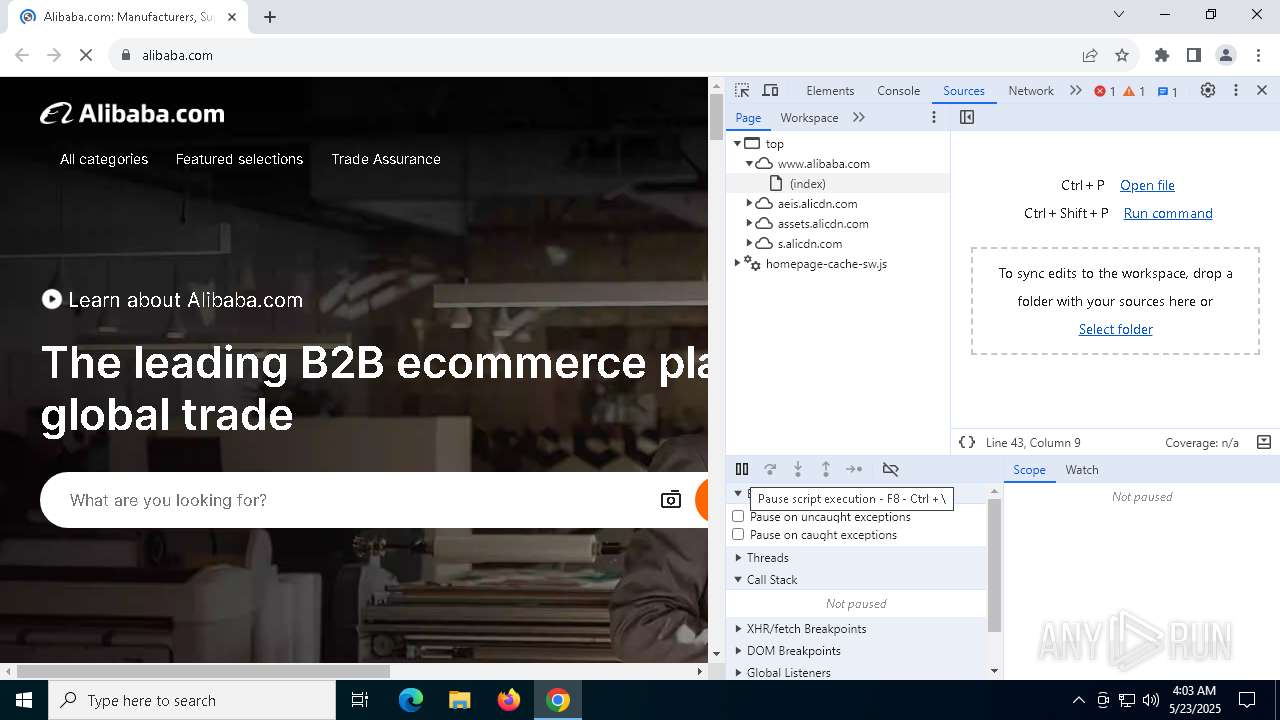Open All categories menu

pyautogui.click(x=104, y=159)
